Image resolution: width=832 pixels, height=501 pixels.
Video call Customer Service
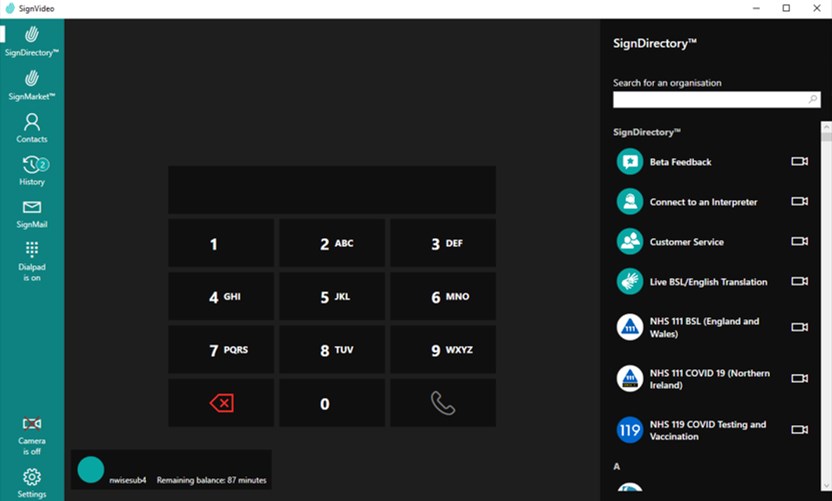[800, 241]
